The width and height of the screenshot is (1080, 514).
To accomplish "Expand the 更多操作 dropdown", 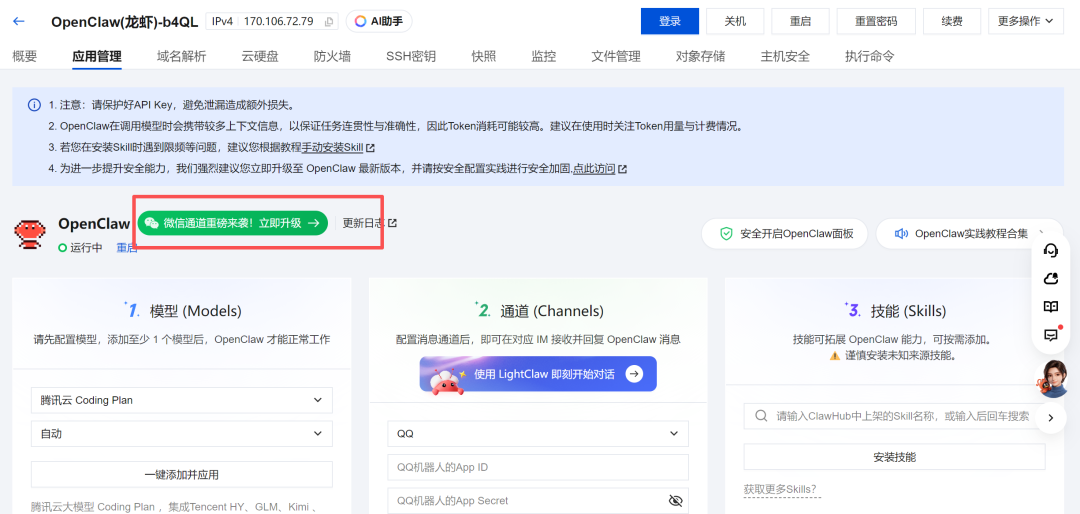I will [x=1025, y=21].
